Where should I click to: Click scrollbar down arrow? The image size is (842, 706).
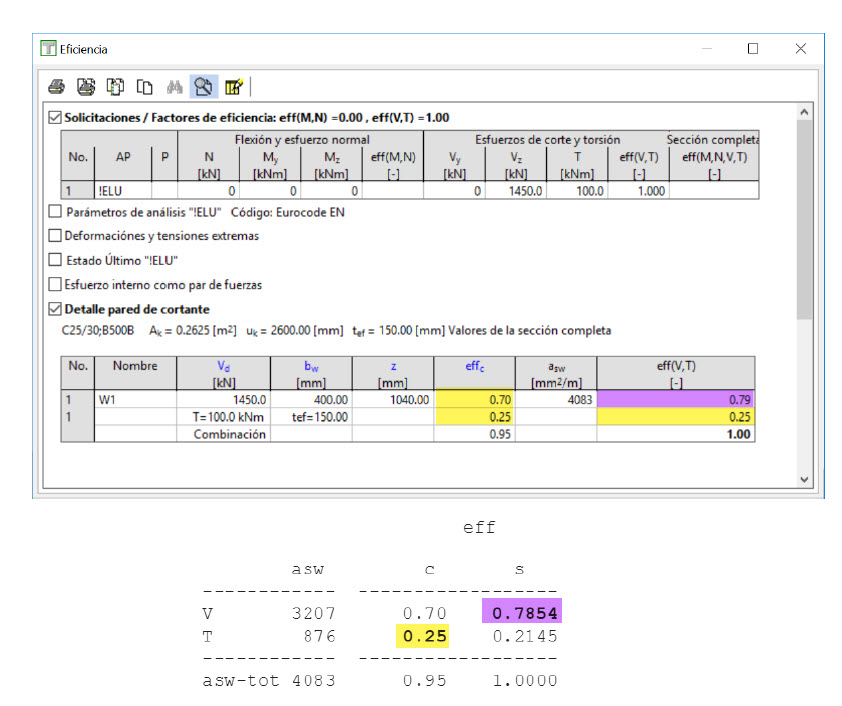[806, 480]
